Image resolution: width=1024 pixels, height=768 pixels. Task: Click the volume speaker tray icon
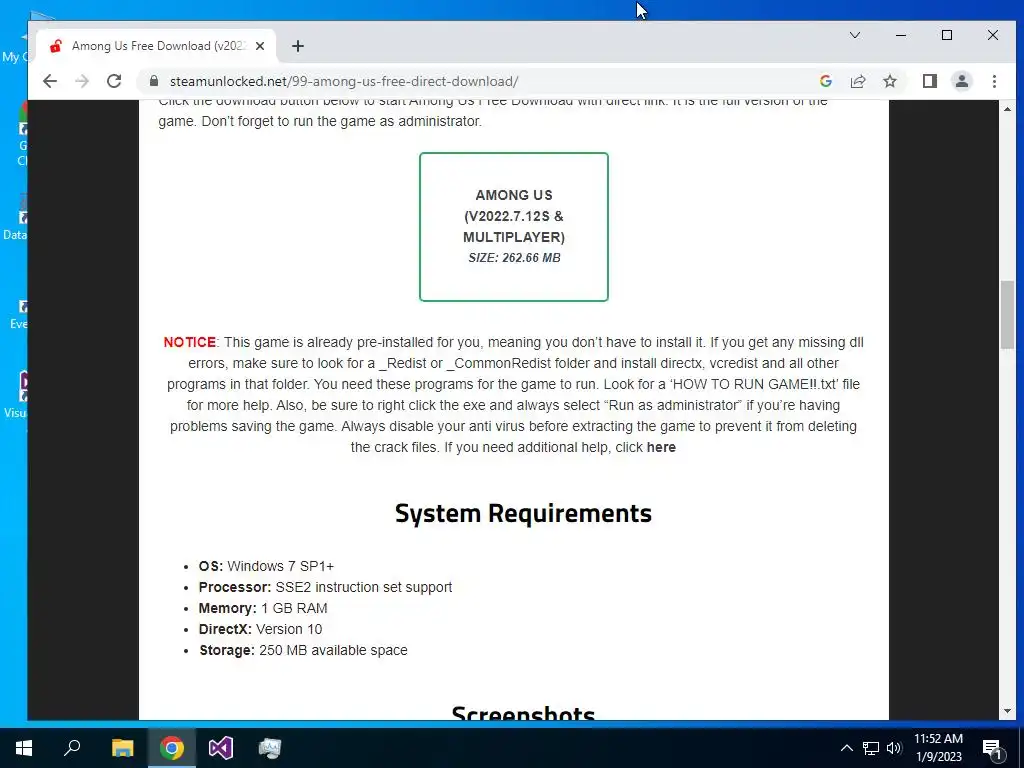click(894, 748)
